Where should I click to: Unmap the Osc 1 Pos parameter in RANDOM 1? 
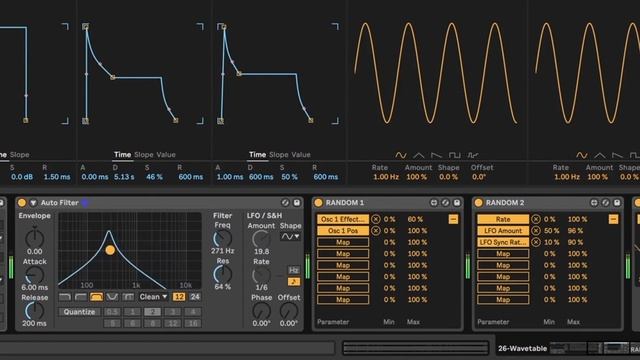tap(376, 231)
